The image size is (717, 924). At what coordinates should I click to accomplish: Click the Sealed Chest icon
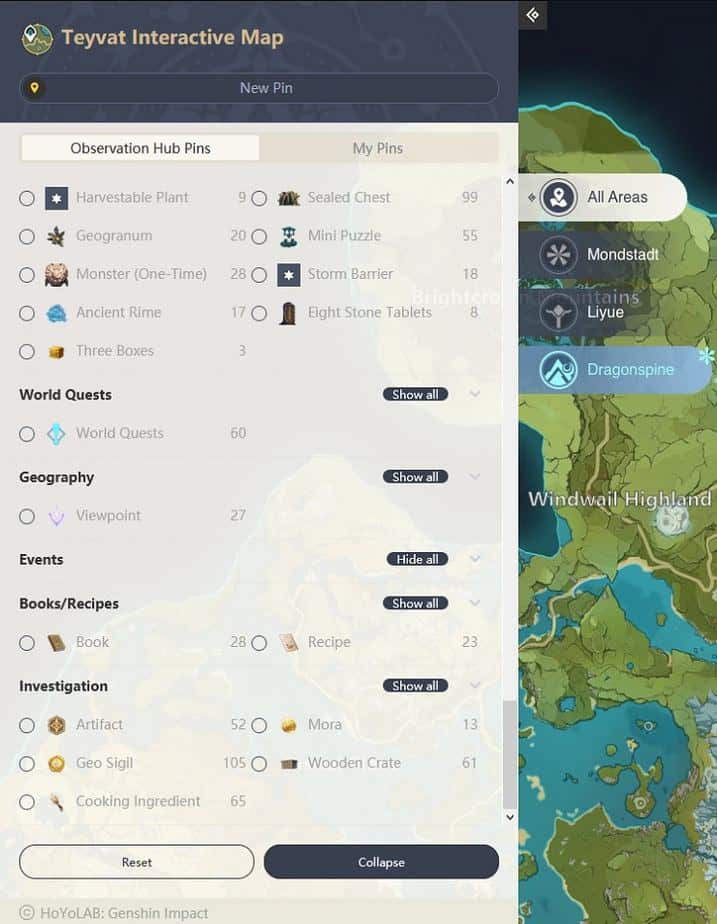[x=289, y=198]
